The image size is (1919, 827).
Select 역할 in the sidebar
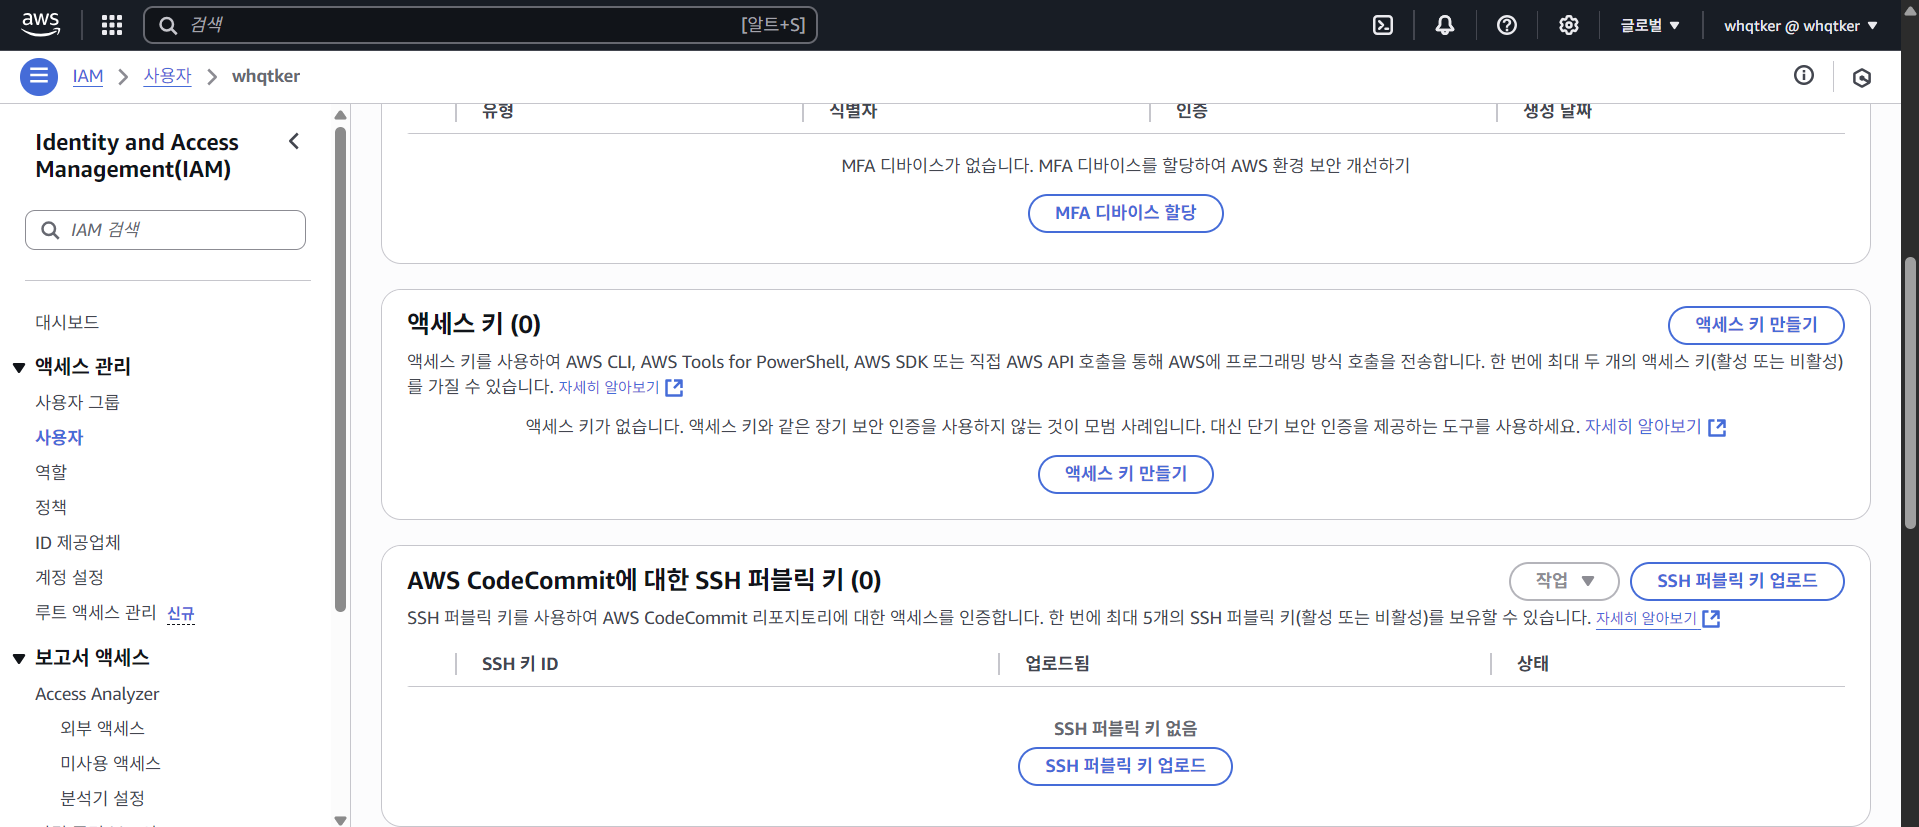pyautogui.click(x=51, y=472)
